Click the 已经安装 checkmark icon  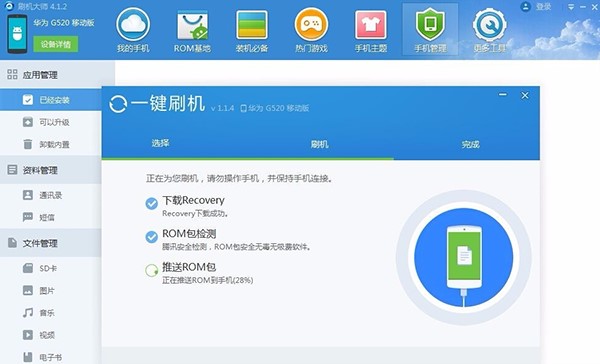(x=28, y=100)
